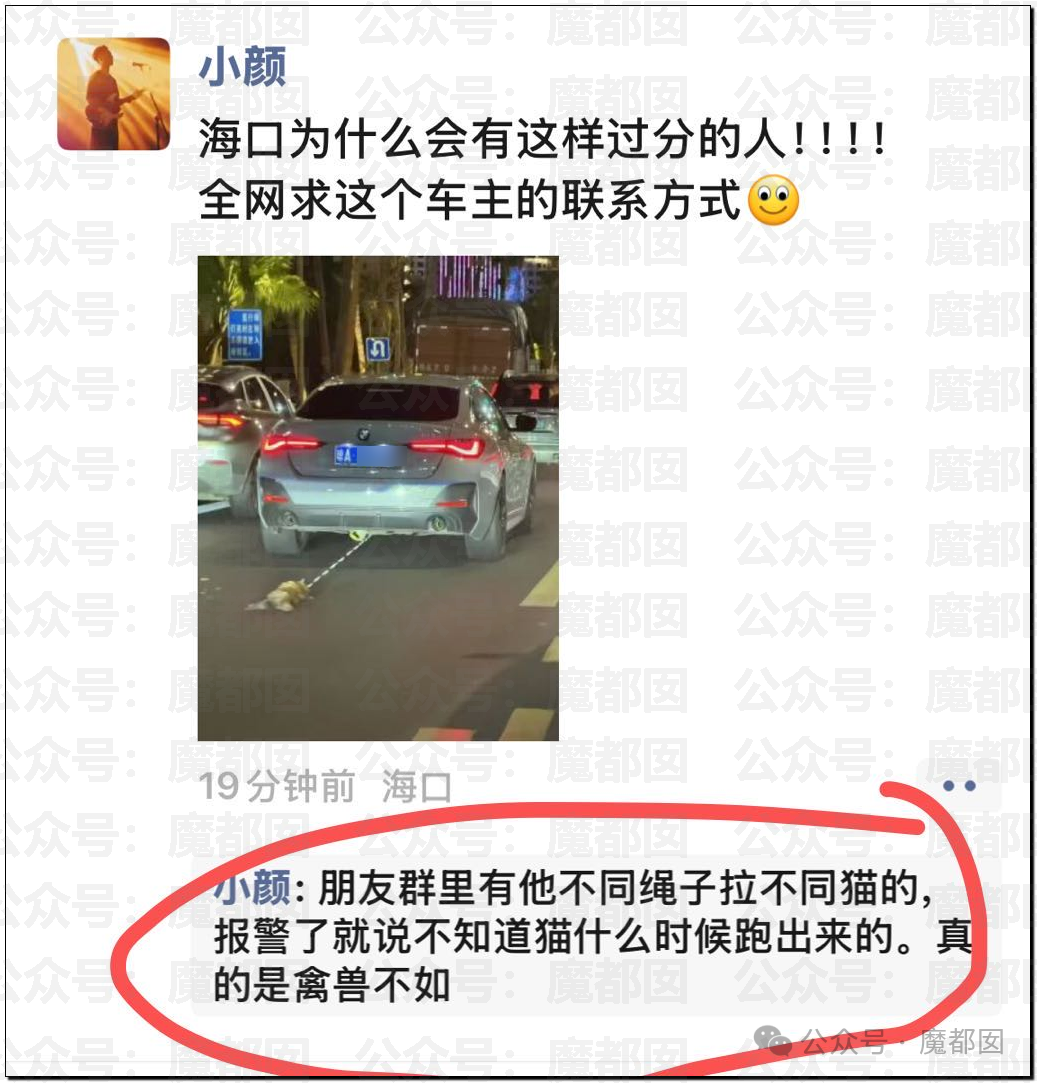Viewport: 1037px width, 1083px height.
Task: Click the smiley emoji in the post
Action: click(x=774, y=201)
